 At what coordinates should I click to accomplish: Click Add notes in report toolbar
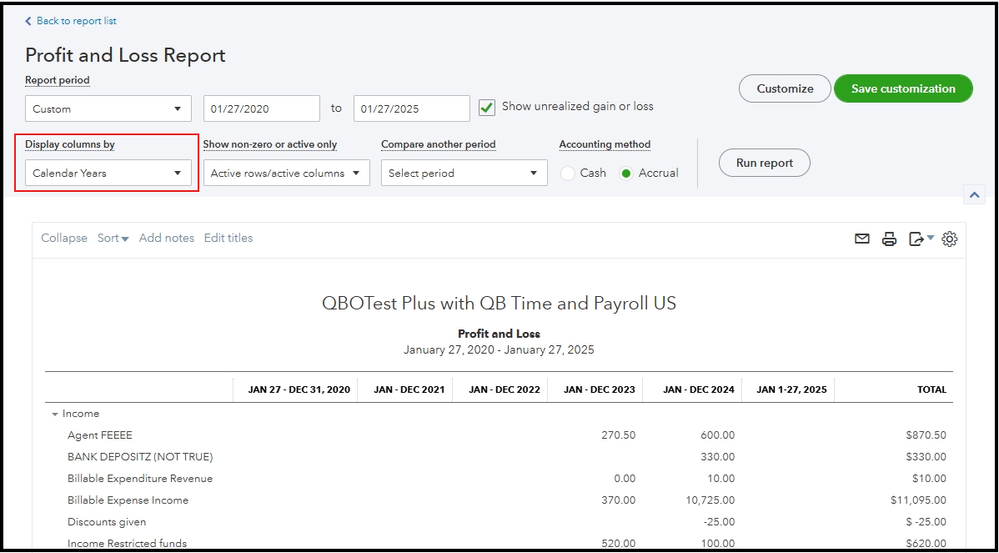(166, 238)
